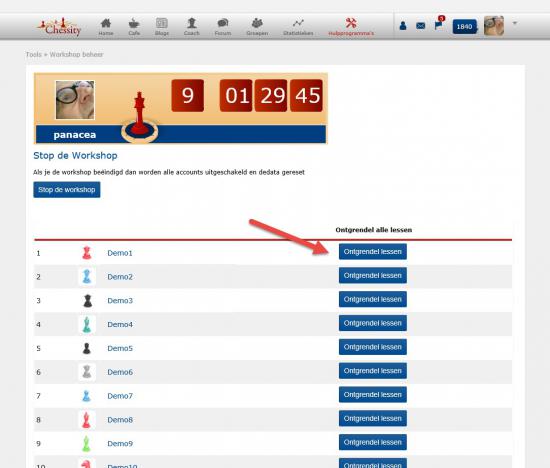Open the Demo3 user link
The image size is (550, 468).
click(x=120, y=301)
